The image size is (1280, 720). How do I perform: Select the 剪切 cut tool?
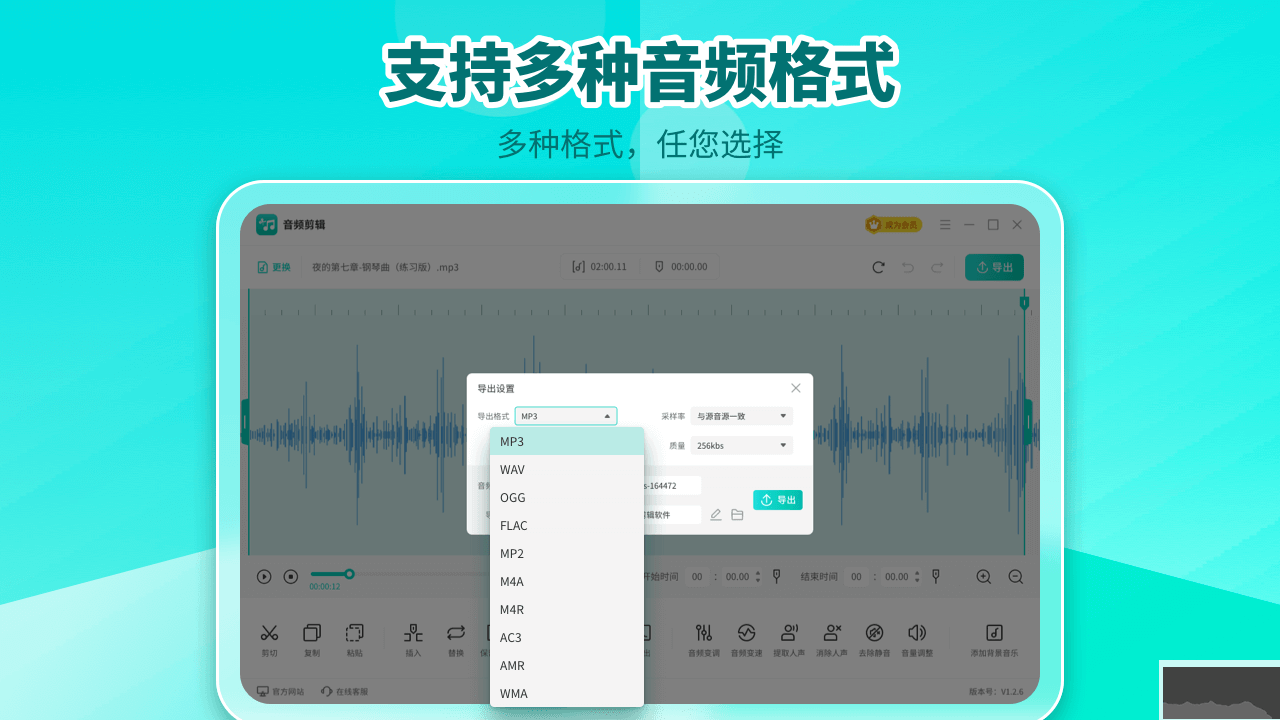click(269, 640)
